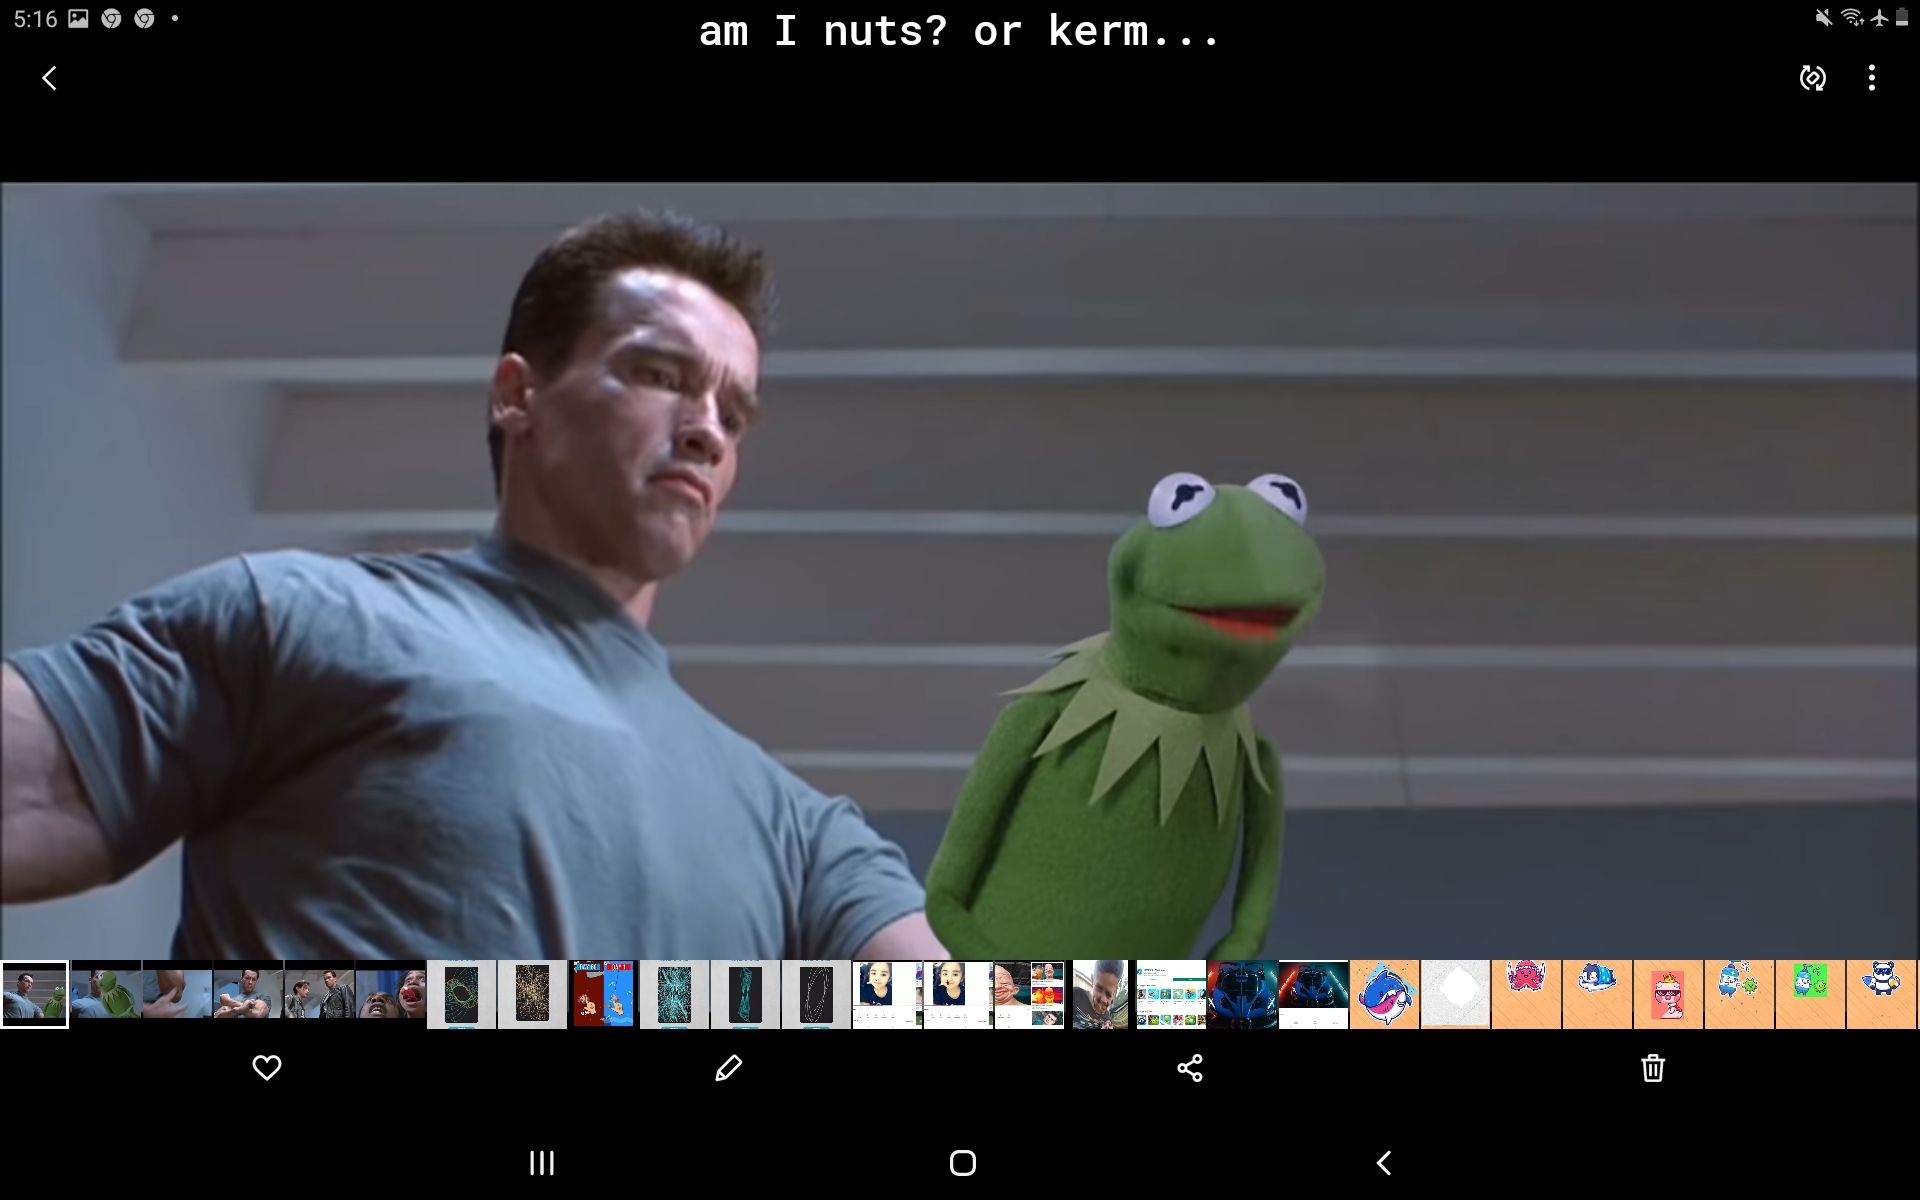Screen dimensions: 1920x1200
Task: Select the red octopus sticker thumbnail
Action: click(1526, 994)
